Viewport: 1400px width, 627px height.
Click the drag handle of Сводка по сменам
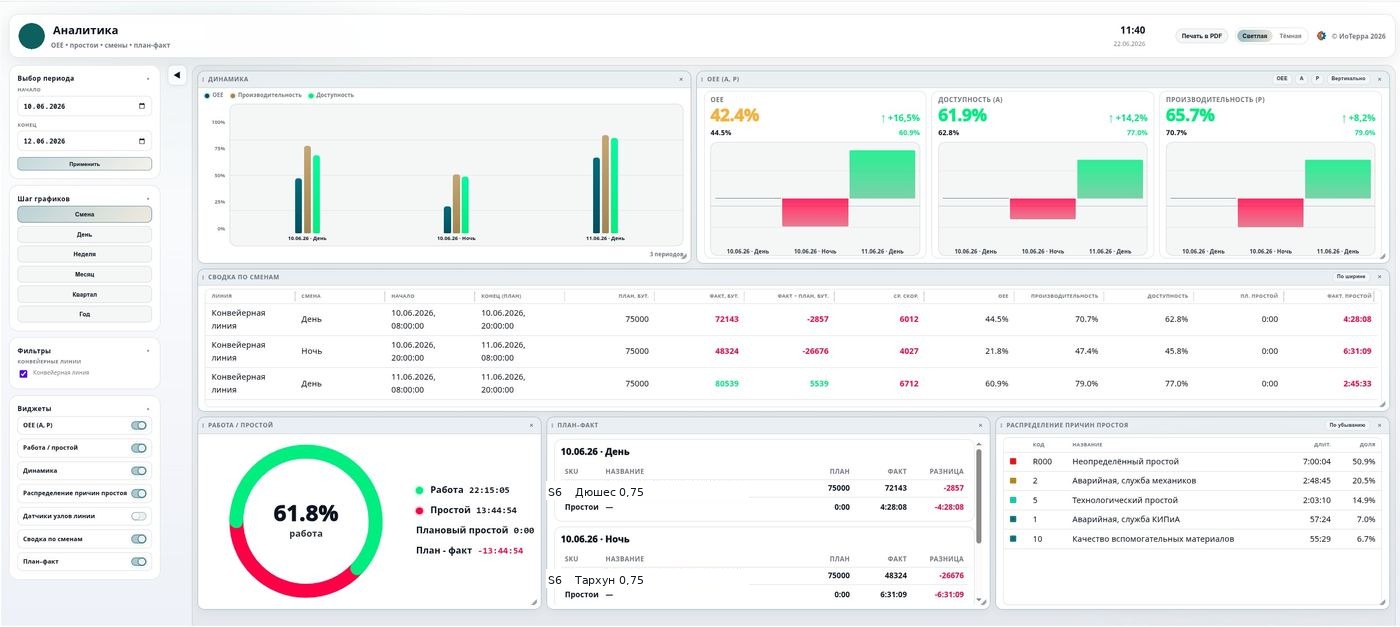click(x=203, y=276)
